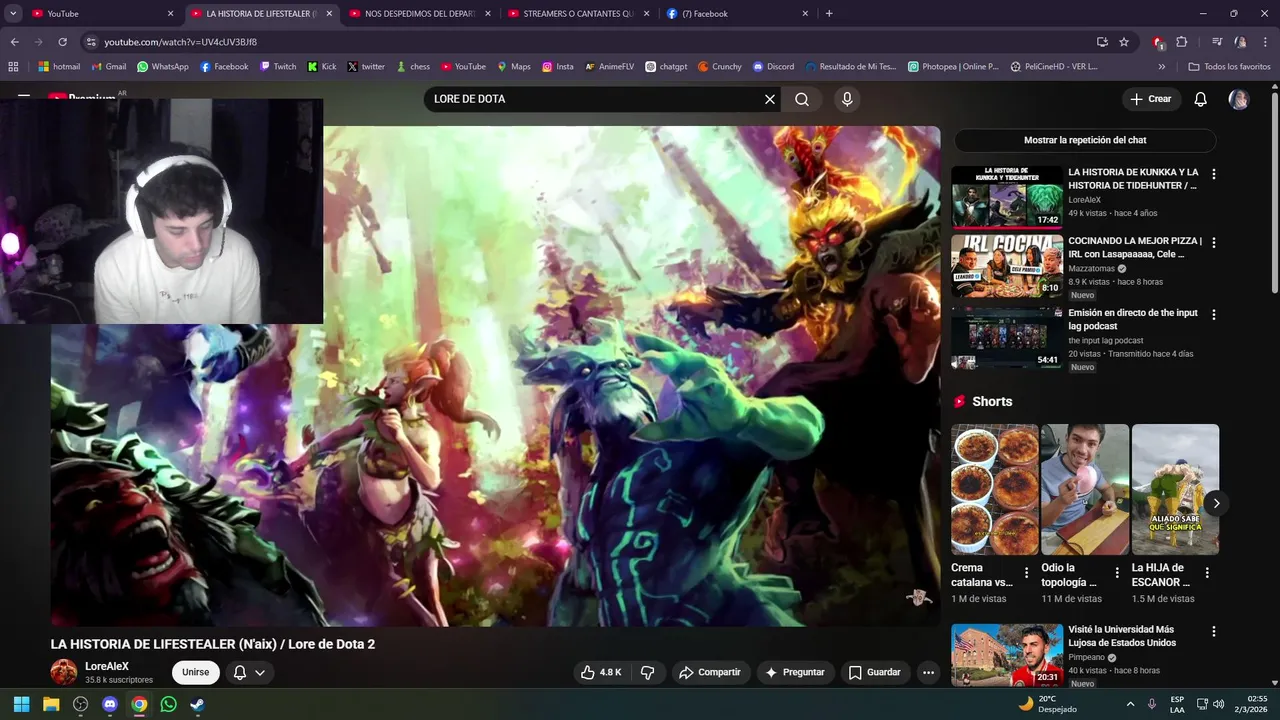Open the chatgpt bookmark

(666, 67)
